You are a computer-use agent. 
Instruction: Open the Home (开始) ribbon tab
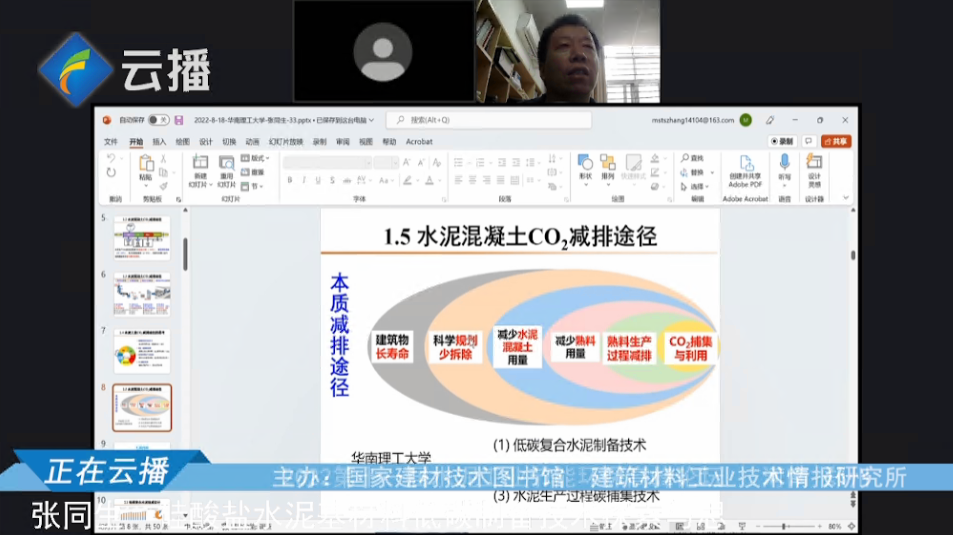tap(136, 142)
